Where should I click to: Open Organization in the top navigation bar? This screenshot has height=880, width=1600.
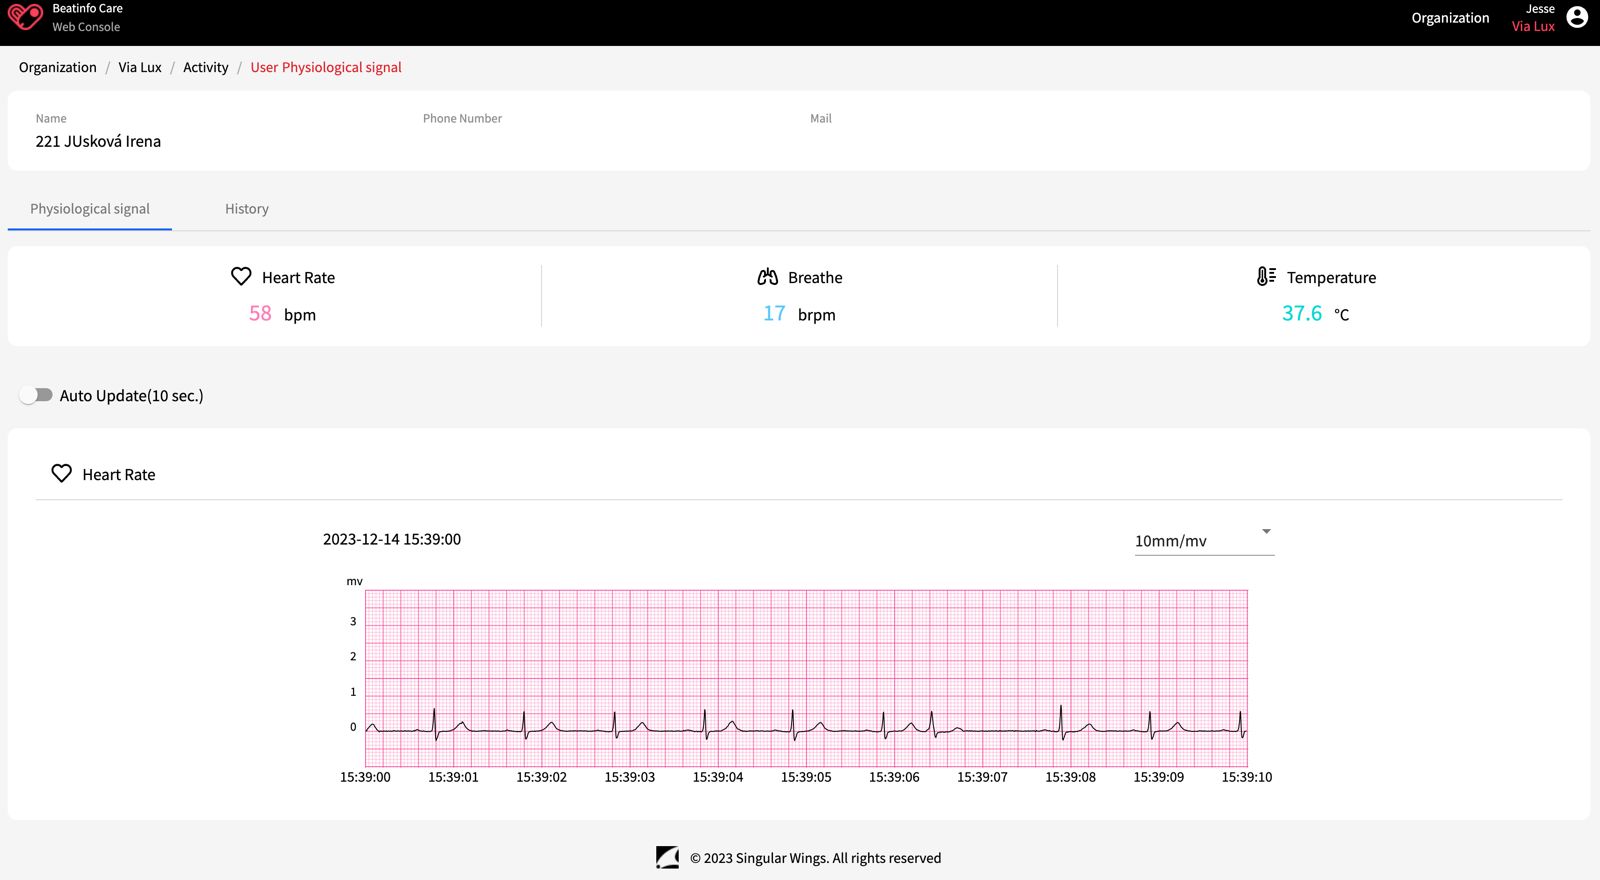[x=1450, y=18]
